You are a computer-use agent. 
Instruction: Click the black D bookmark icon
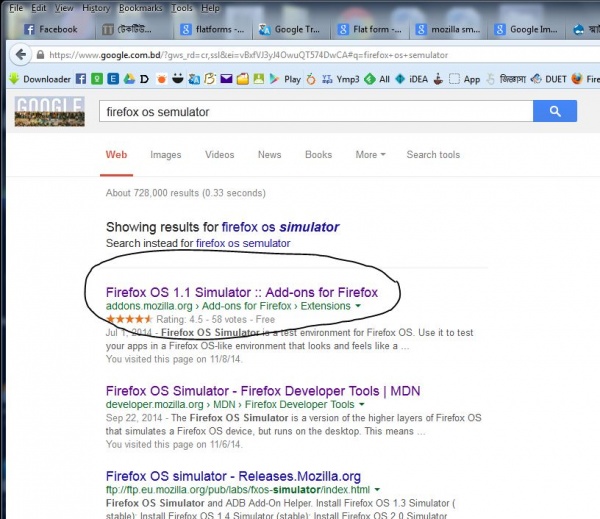[144, 79]
